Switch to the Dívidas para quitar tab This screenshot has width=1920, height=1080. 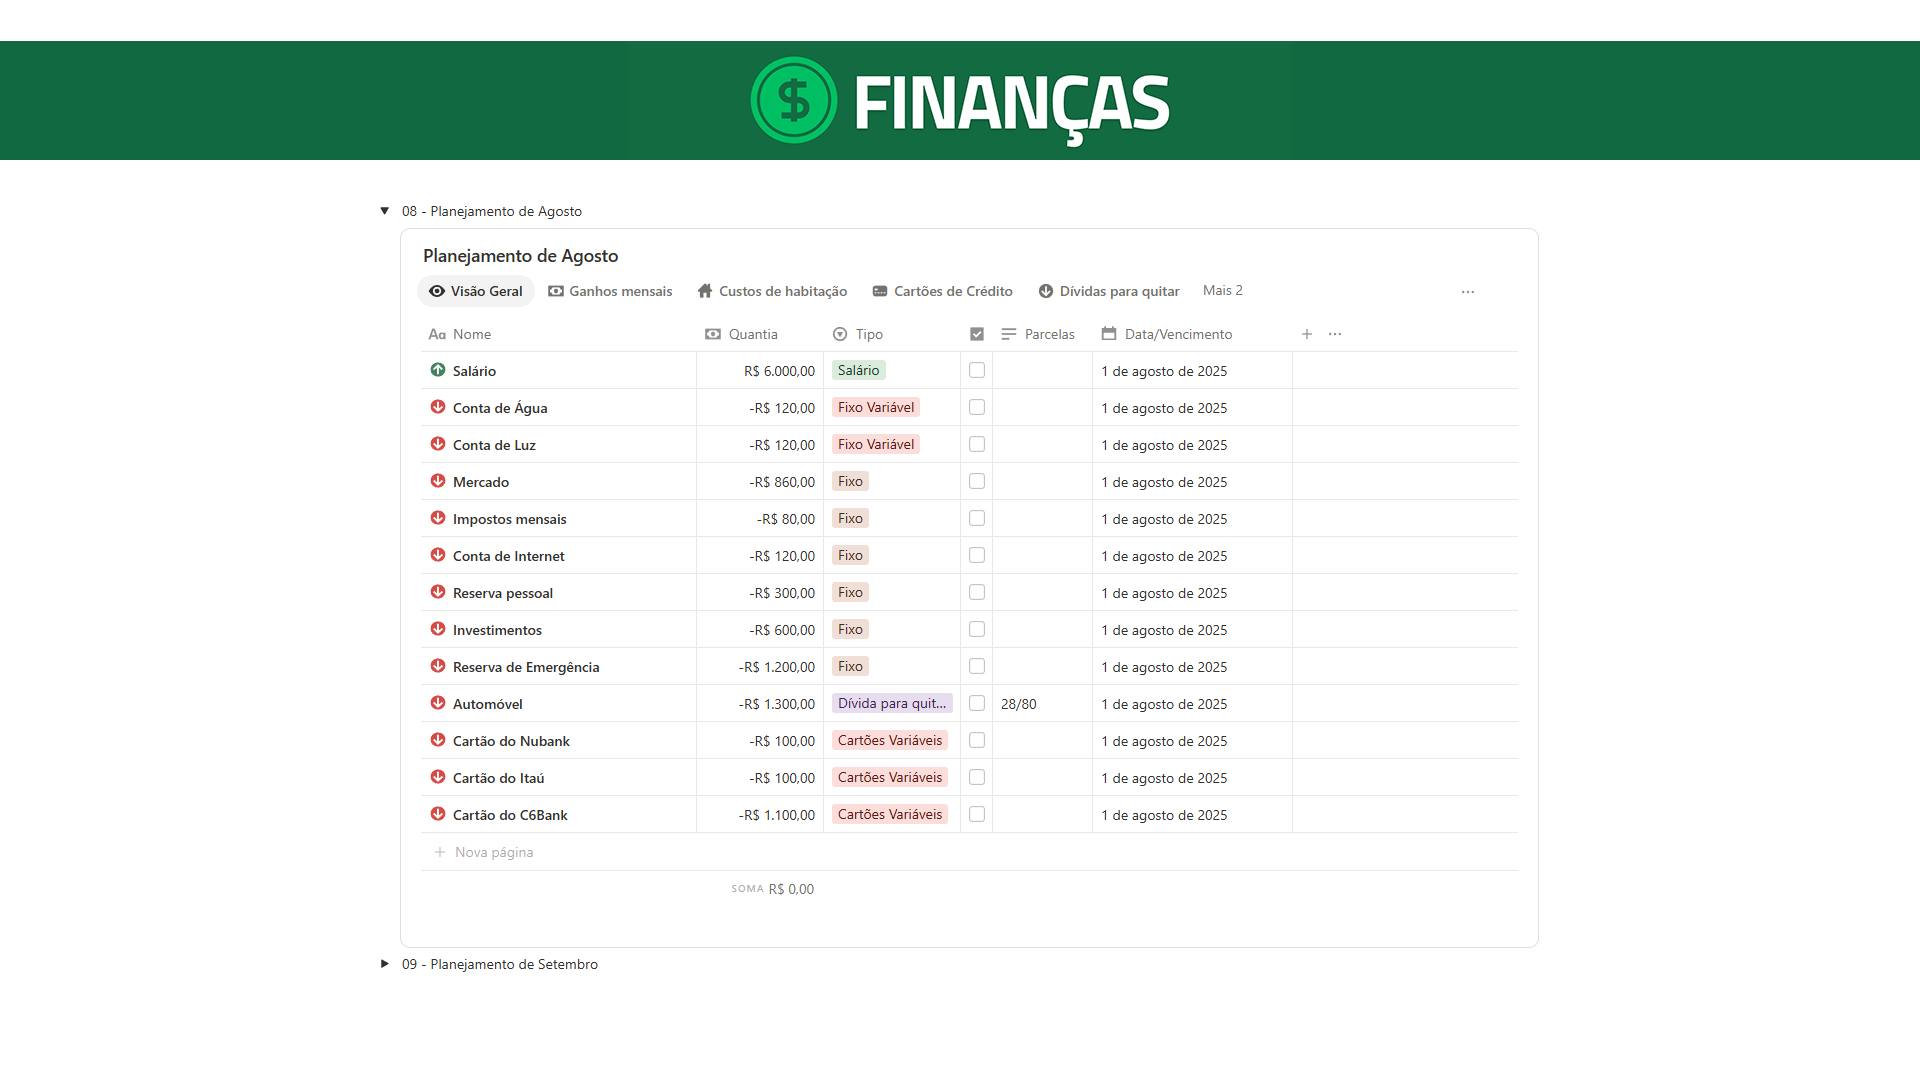point(1109,291)
